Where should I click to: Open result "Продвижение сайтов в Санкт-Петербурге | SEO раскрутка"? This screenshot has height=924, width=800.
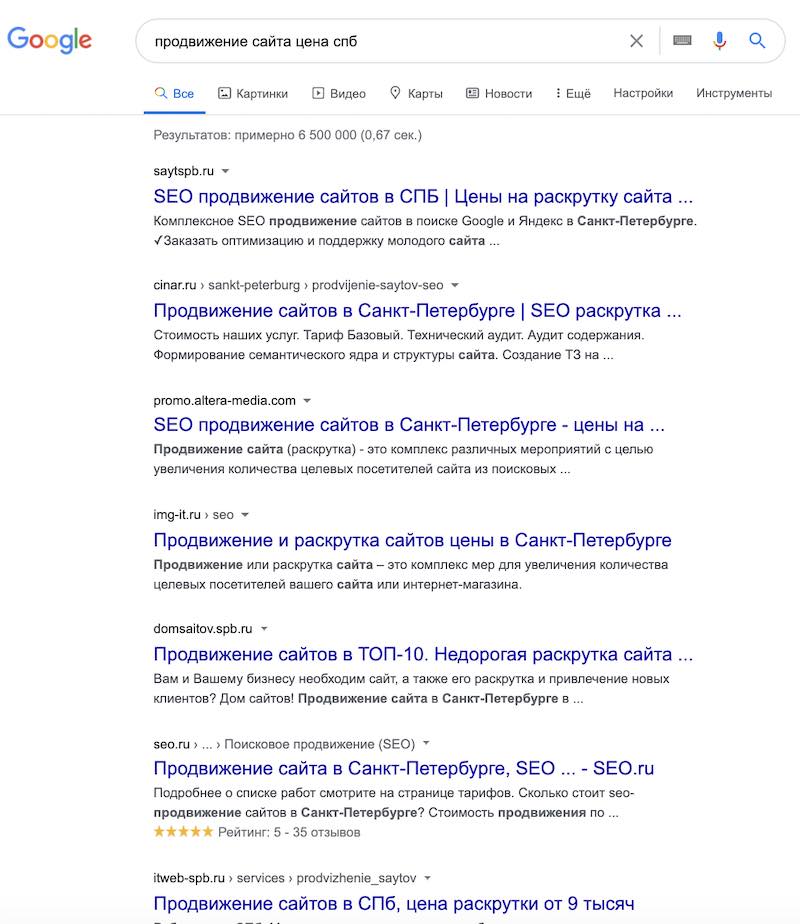click(417, 311)
